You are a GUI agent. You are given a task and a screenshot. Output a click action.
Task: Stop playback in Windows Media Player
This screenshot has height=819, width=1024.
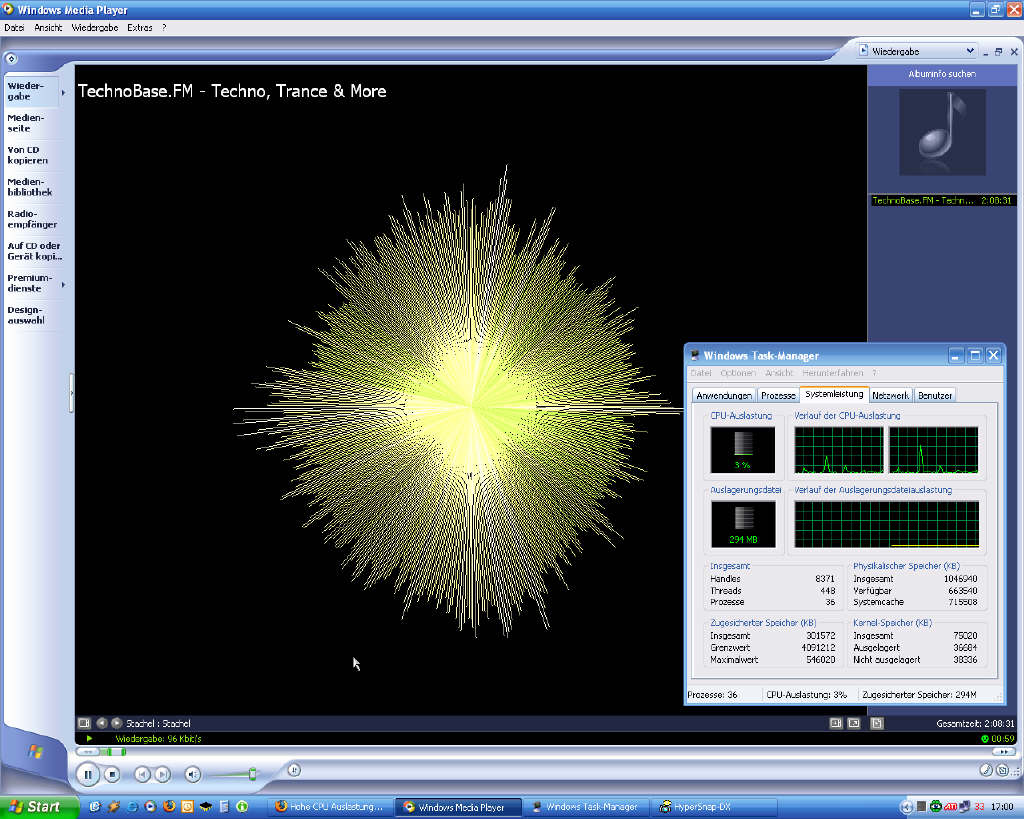coord(112,775)
